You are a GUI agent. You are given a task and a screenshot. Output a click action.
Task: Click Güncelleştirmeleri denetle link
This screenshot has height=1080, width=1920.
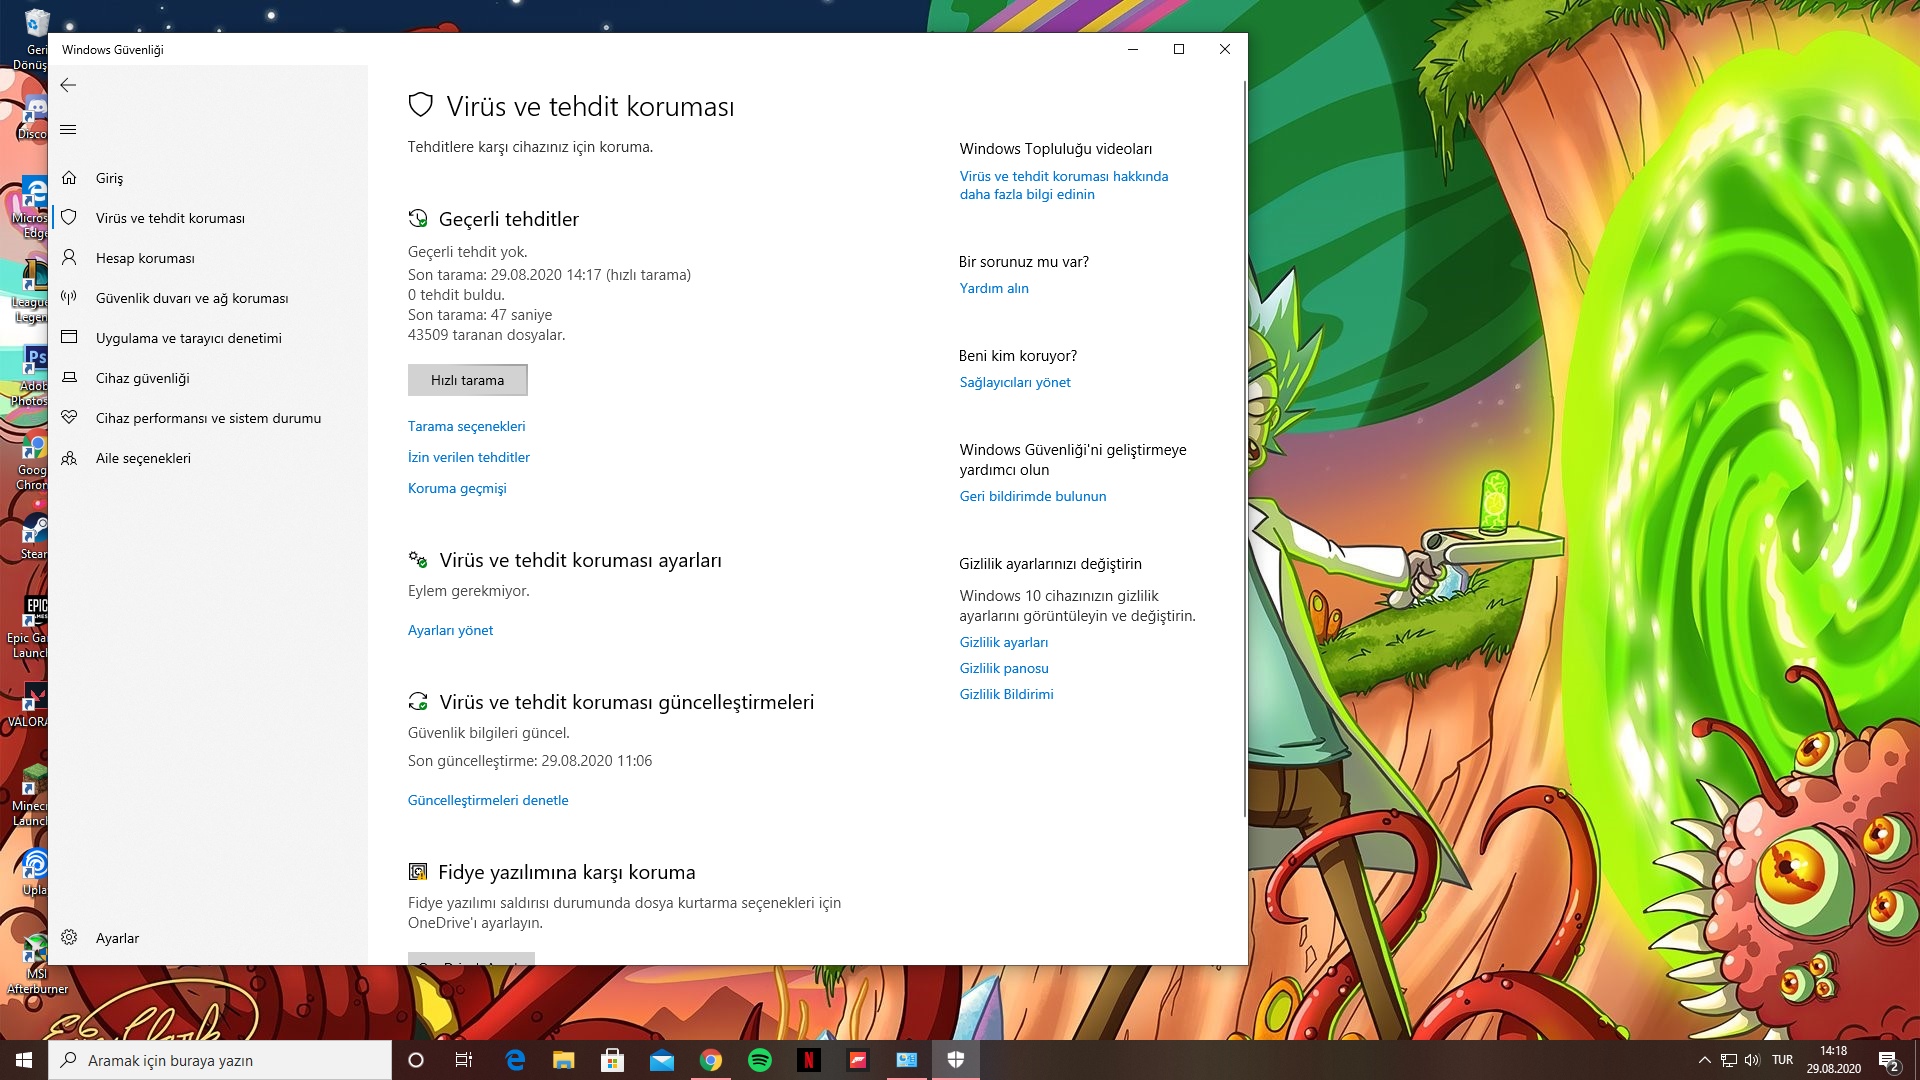pos(488,800)
